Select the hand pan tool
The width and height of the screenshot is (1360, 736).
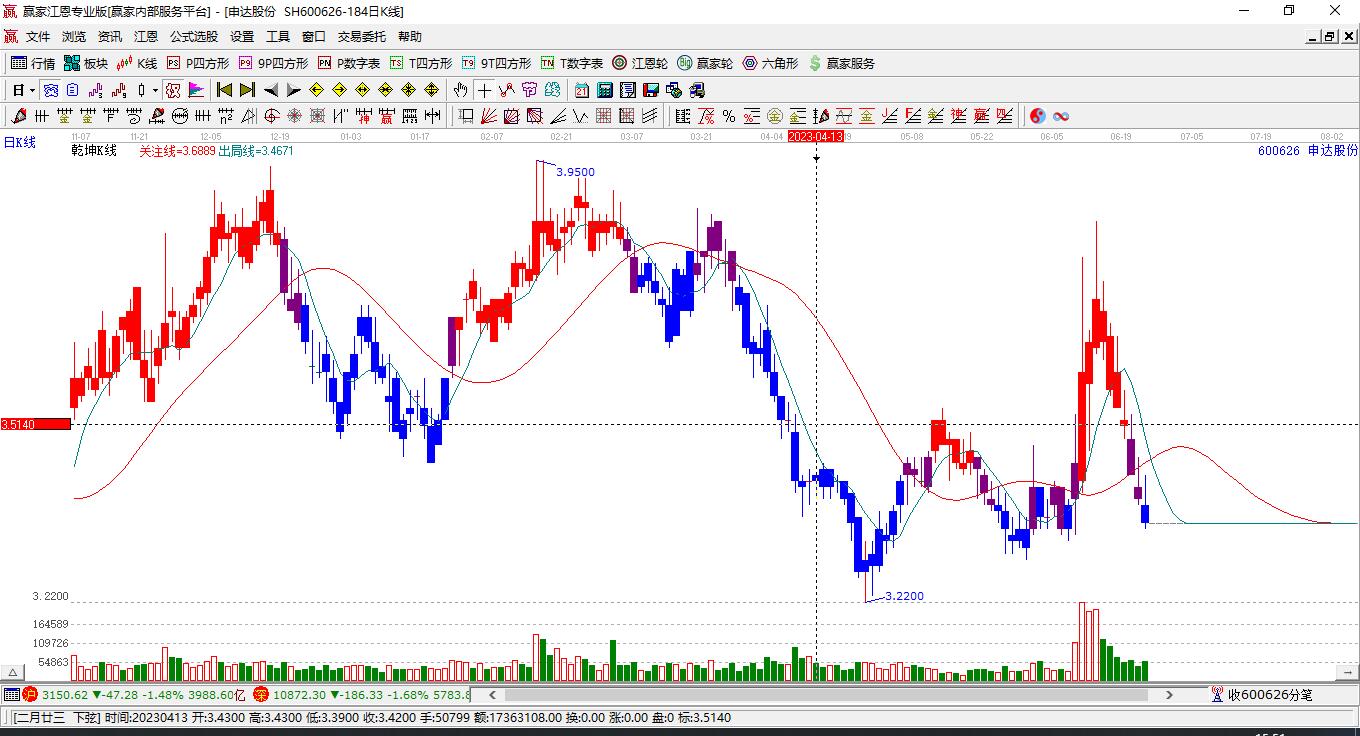[460, 90]
